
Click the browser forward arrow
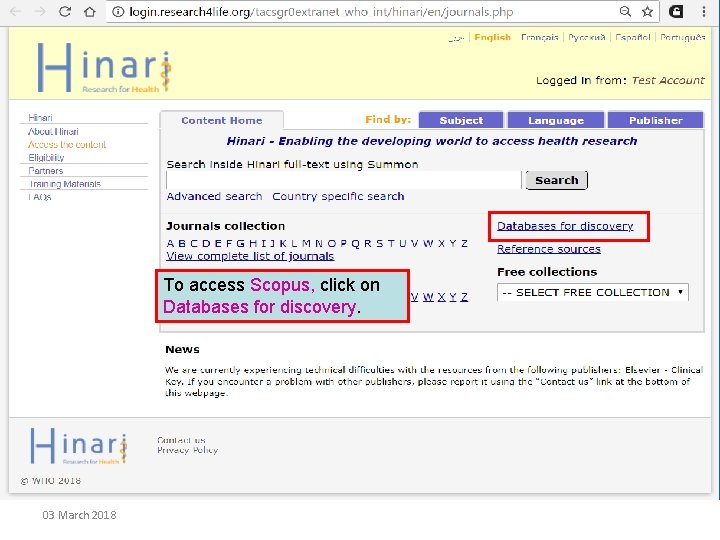click(40, 11)
